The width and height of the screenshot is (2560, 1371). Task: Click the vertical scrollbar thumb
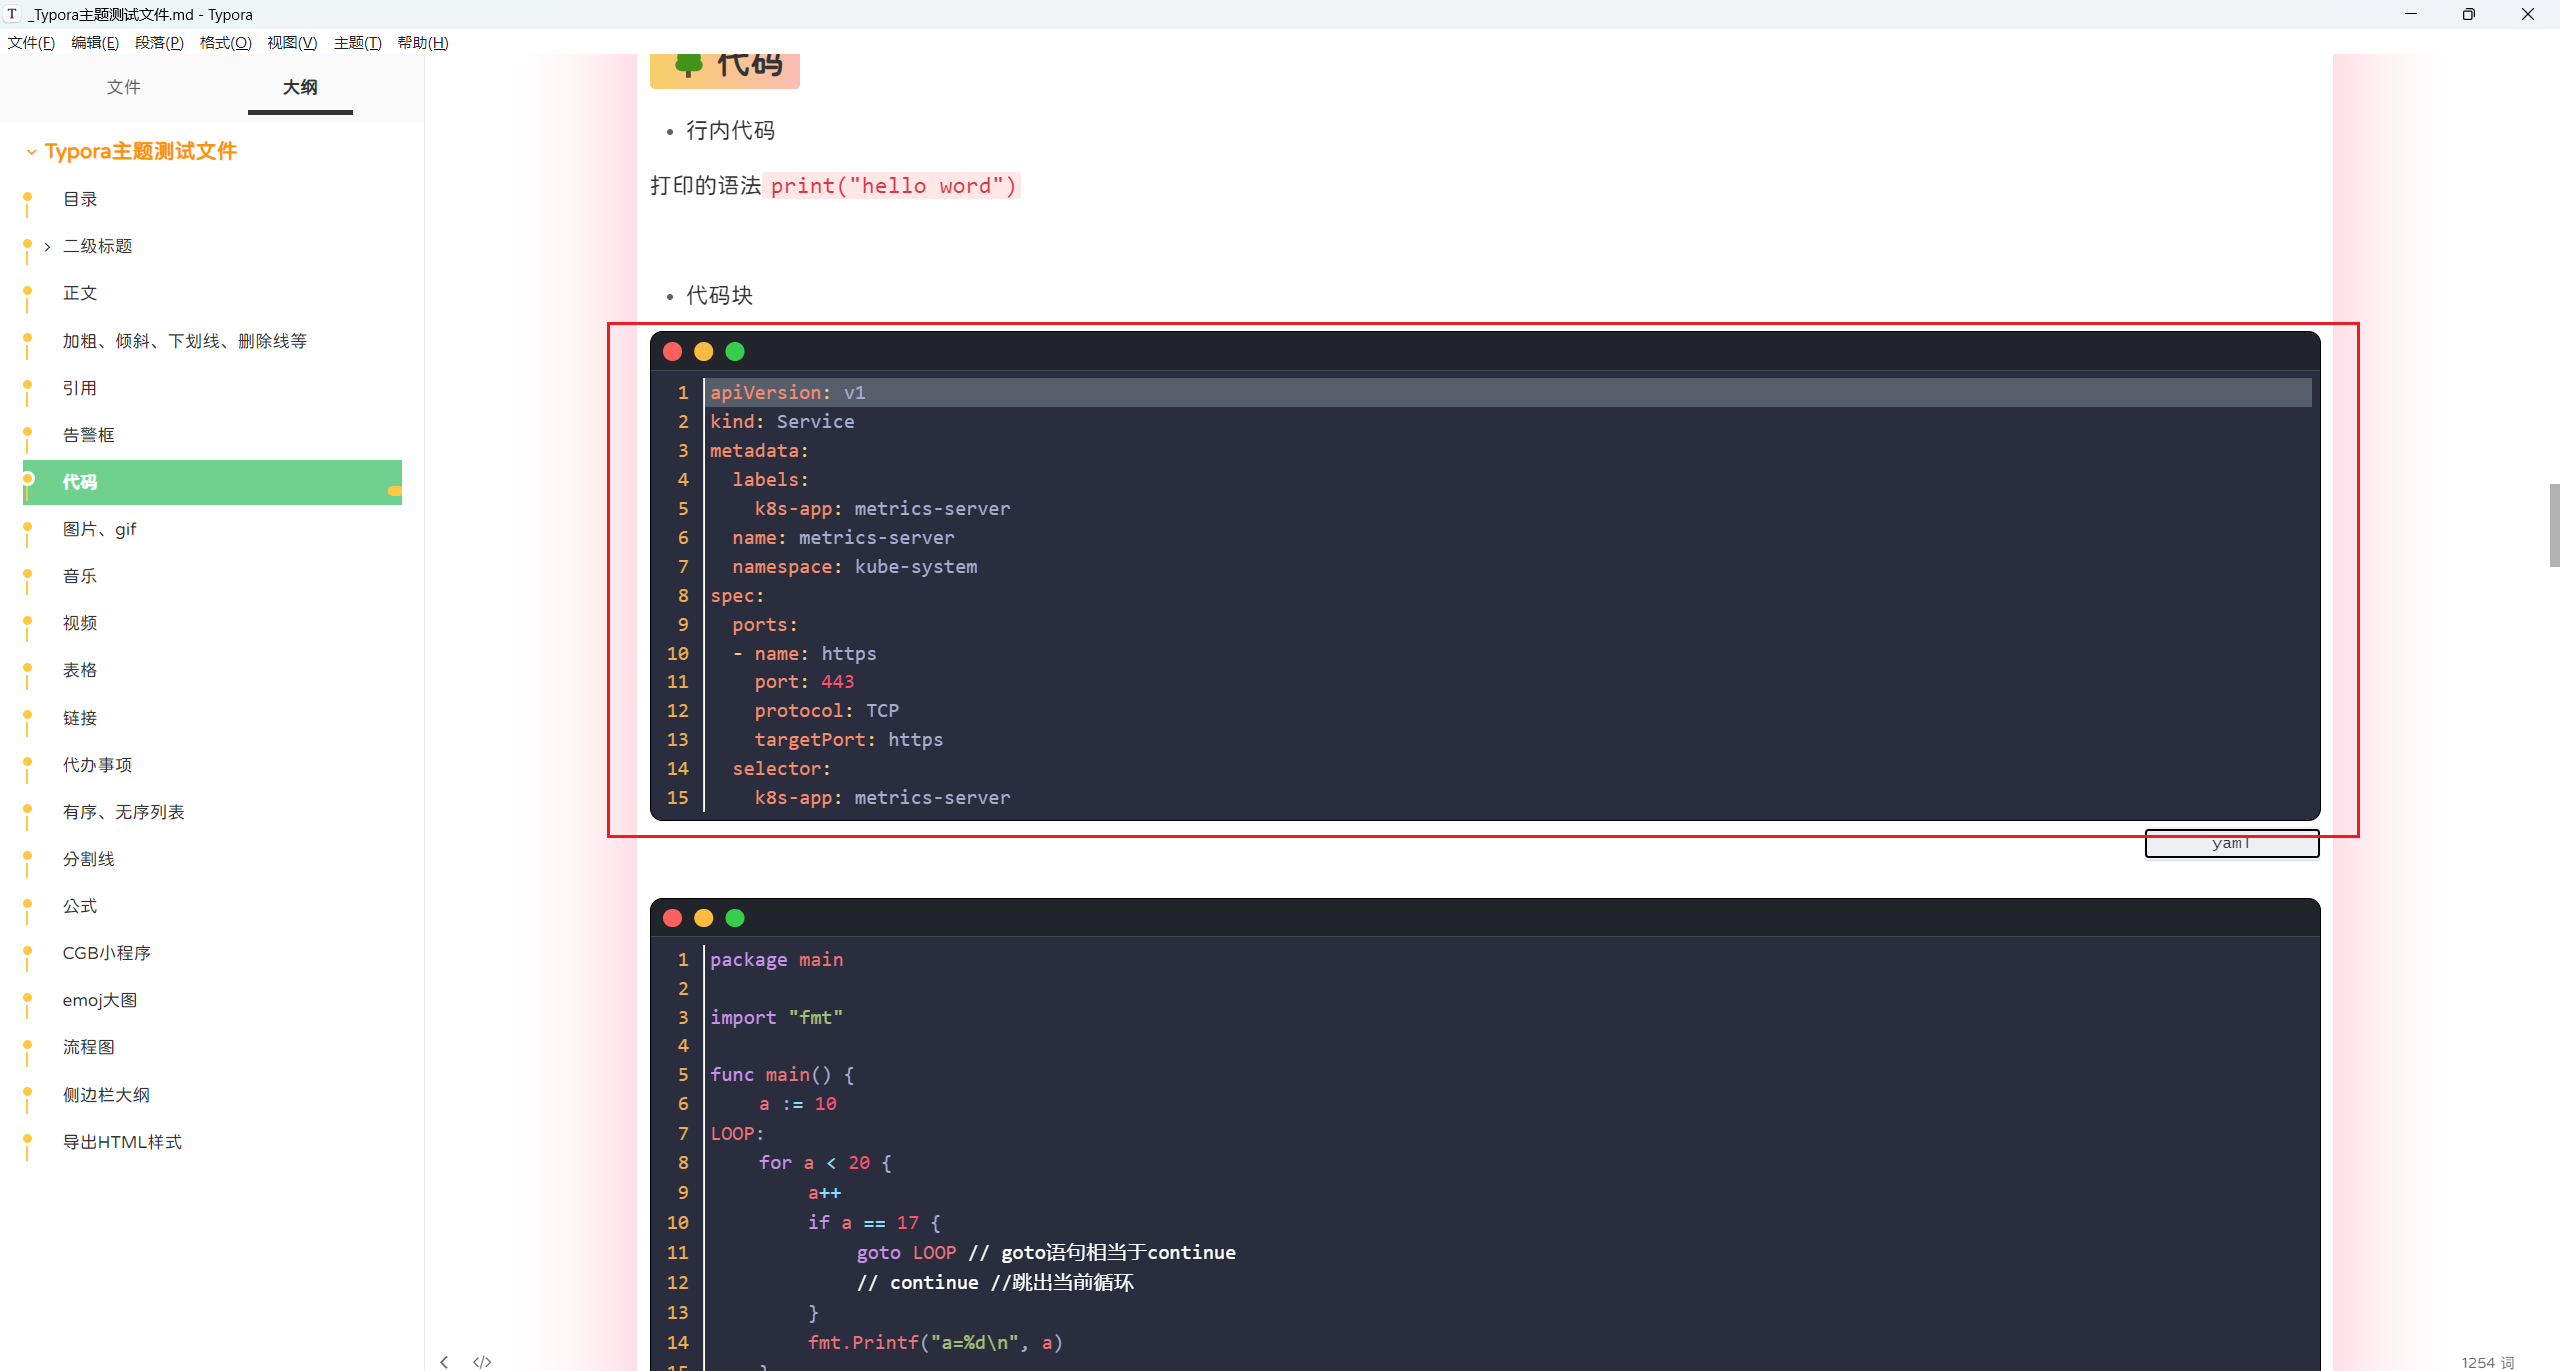2554,525
